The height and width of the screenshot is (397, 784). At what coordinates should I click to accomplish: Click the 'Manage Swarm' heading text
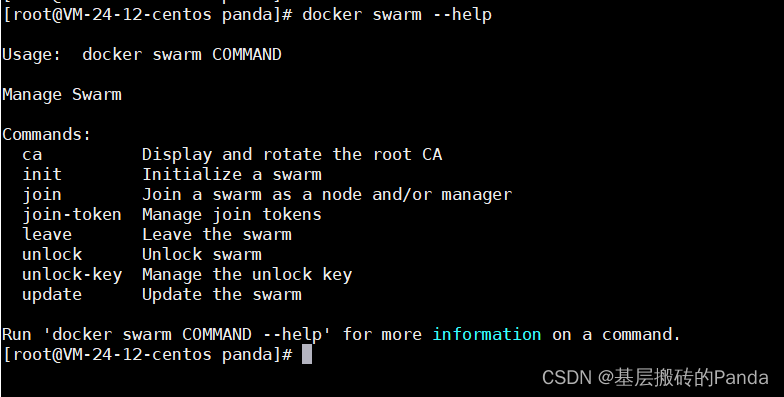pos(62,95)
